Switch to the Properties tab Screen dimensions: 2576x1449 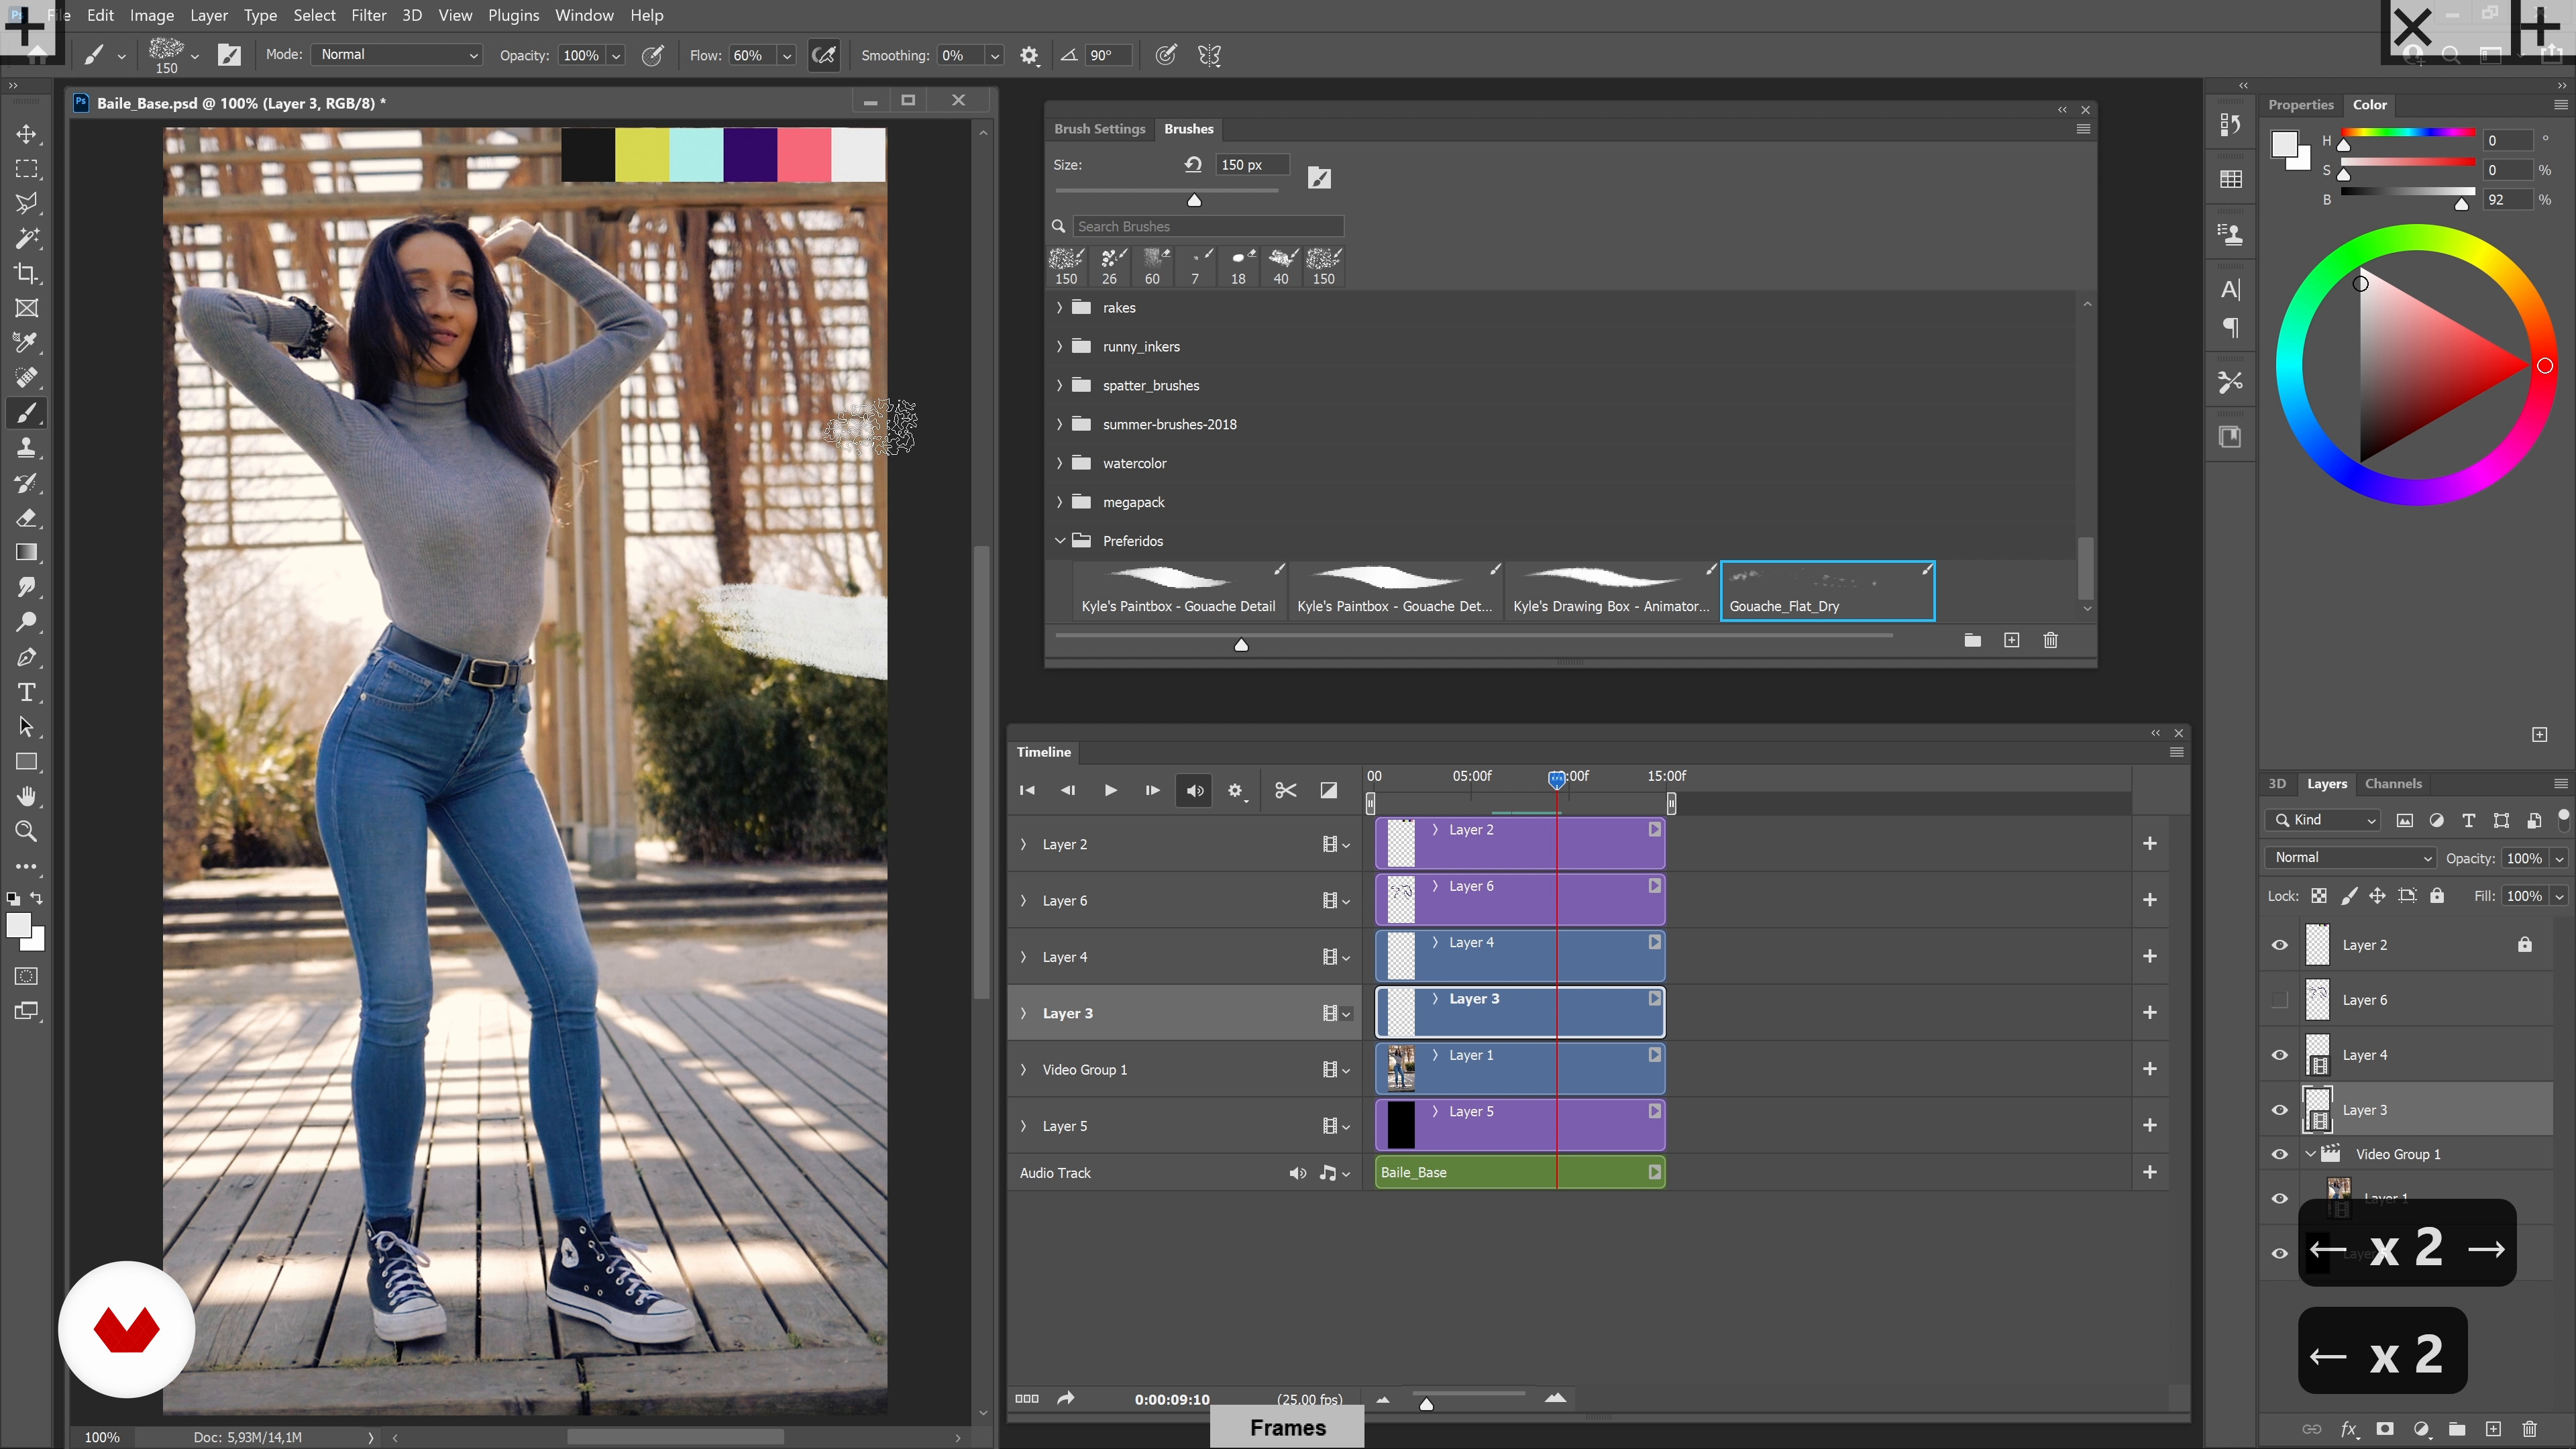pos(2300,105)
